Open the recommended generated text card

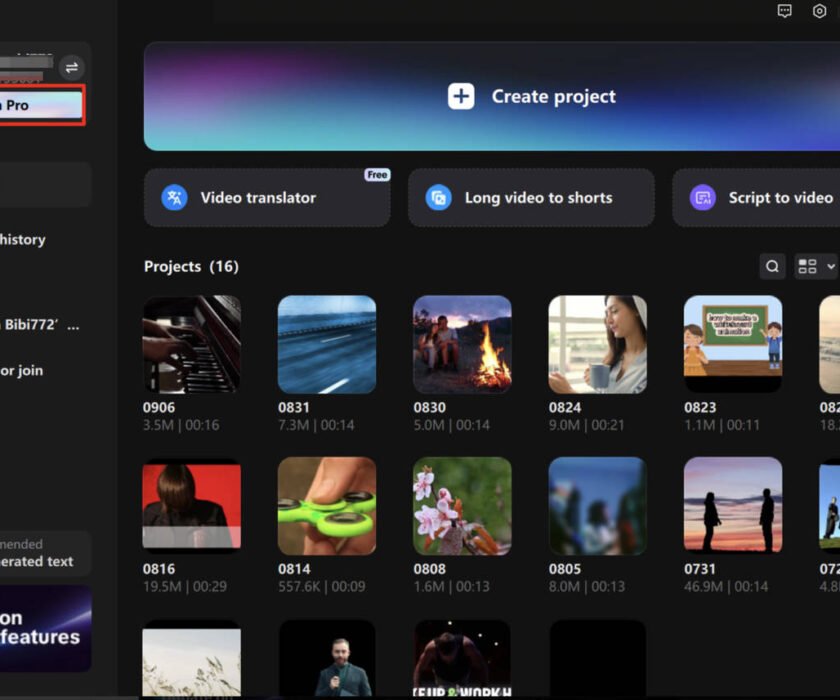click(45, 553)
